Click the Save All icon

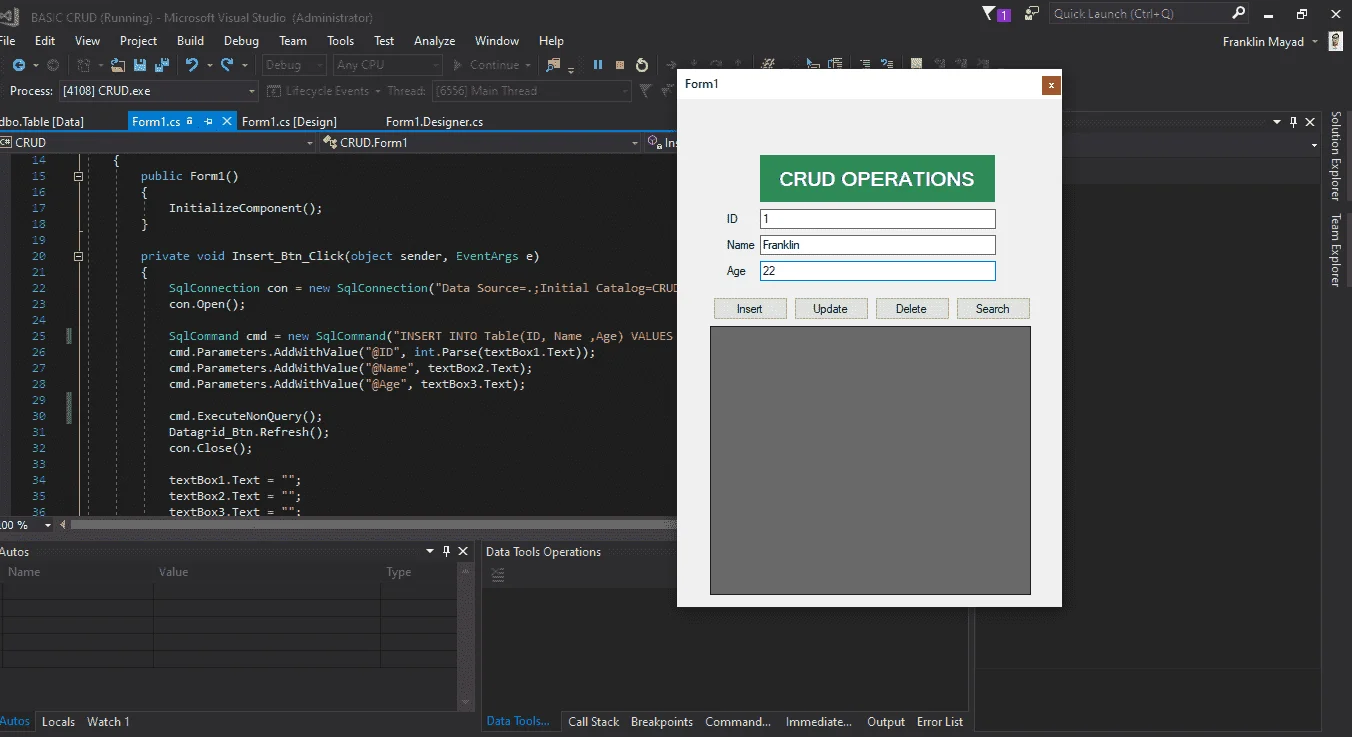pos(160,65)
